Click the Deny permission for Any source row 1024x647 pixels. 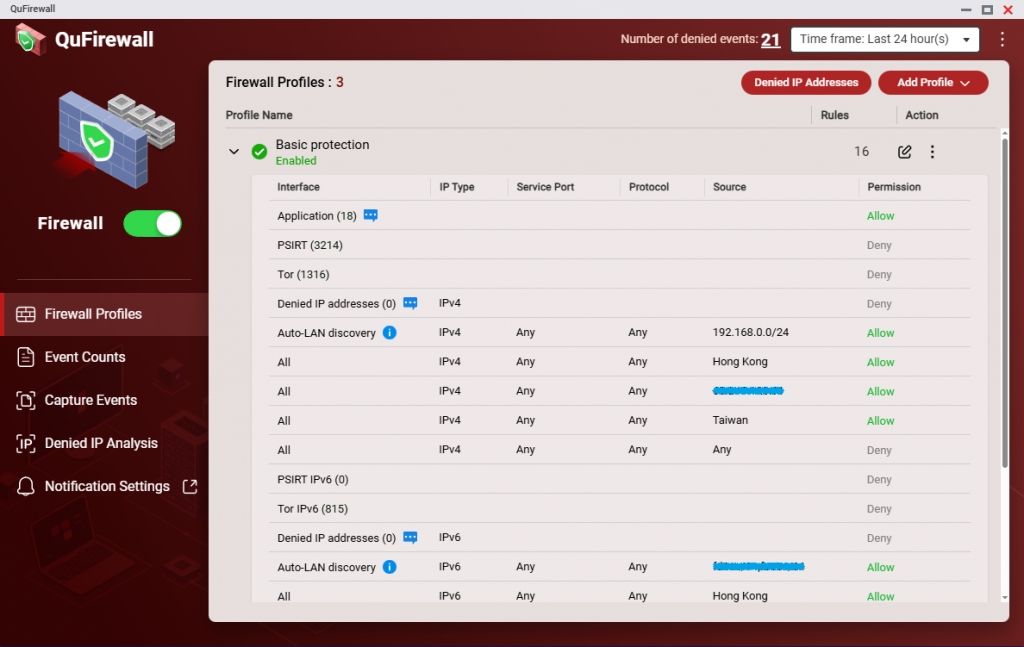point(879,450)
